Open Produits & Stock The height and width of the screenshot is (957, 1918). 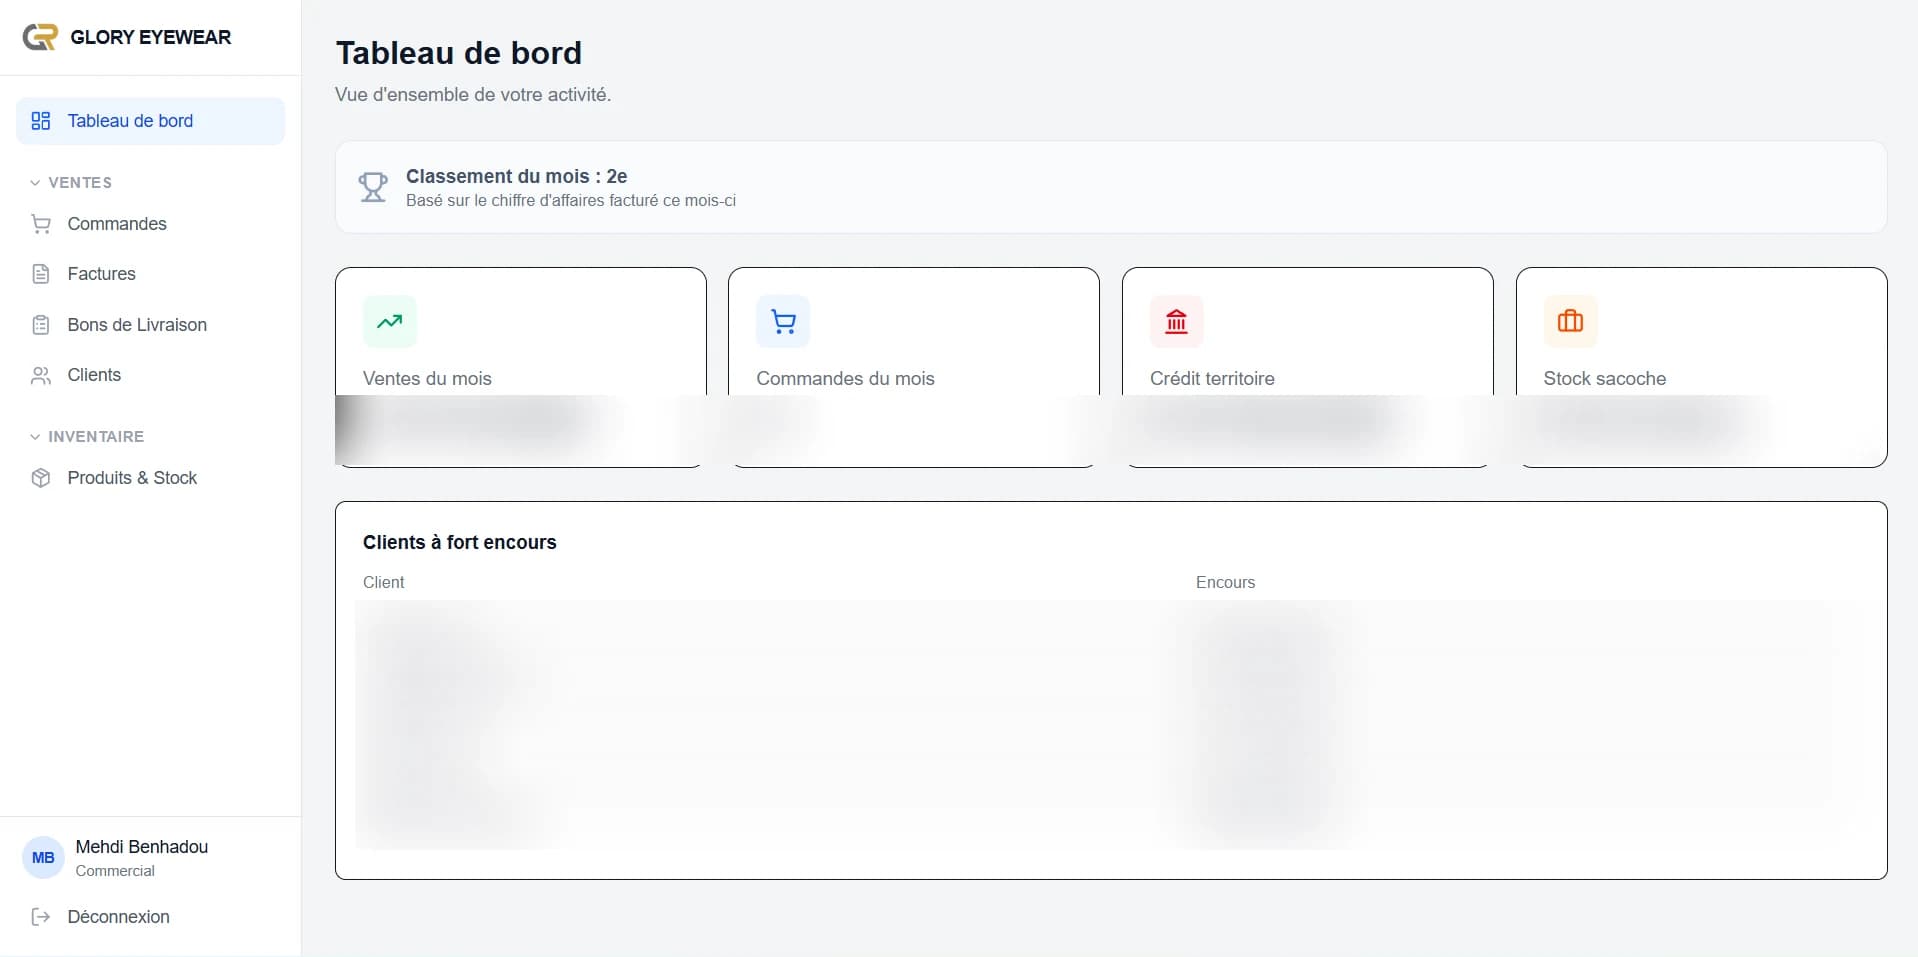tap(150, 478)
